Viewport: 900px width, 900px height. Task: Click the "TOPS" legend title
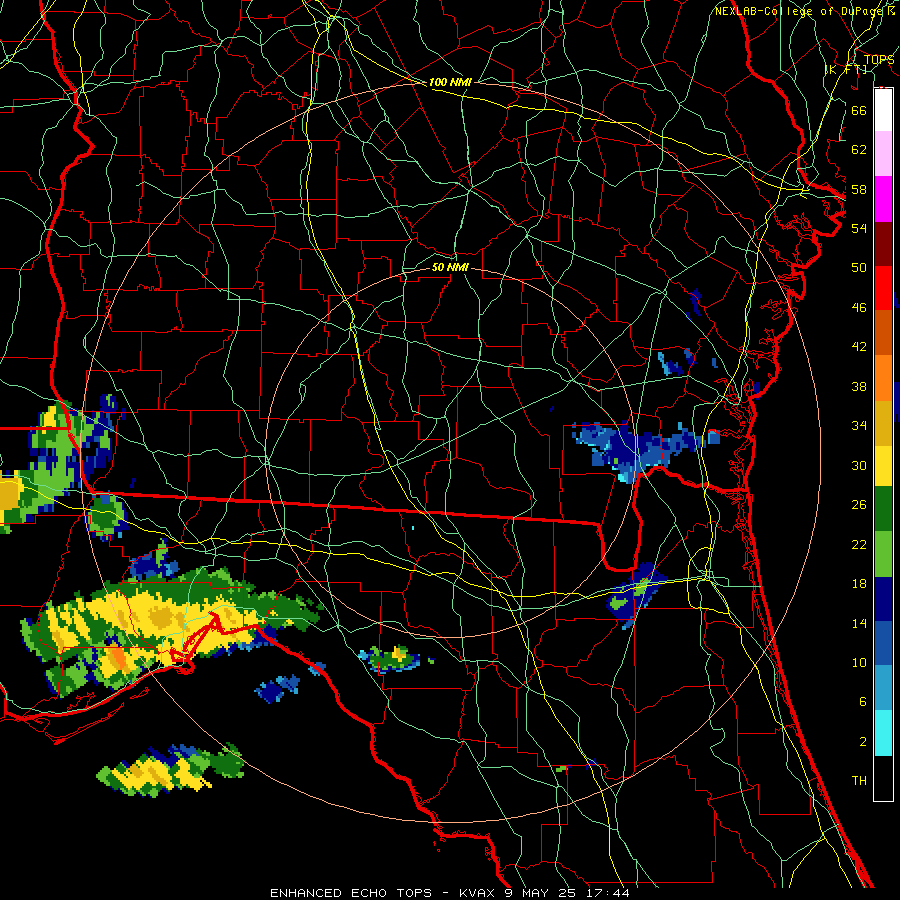[x=879, y=60]
